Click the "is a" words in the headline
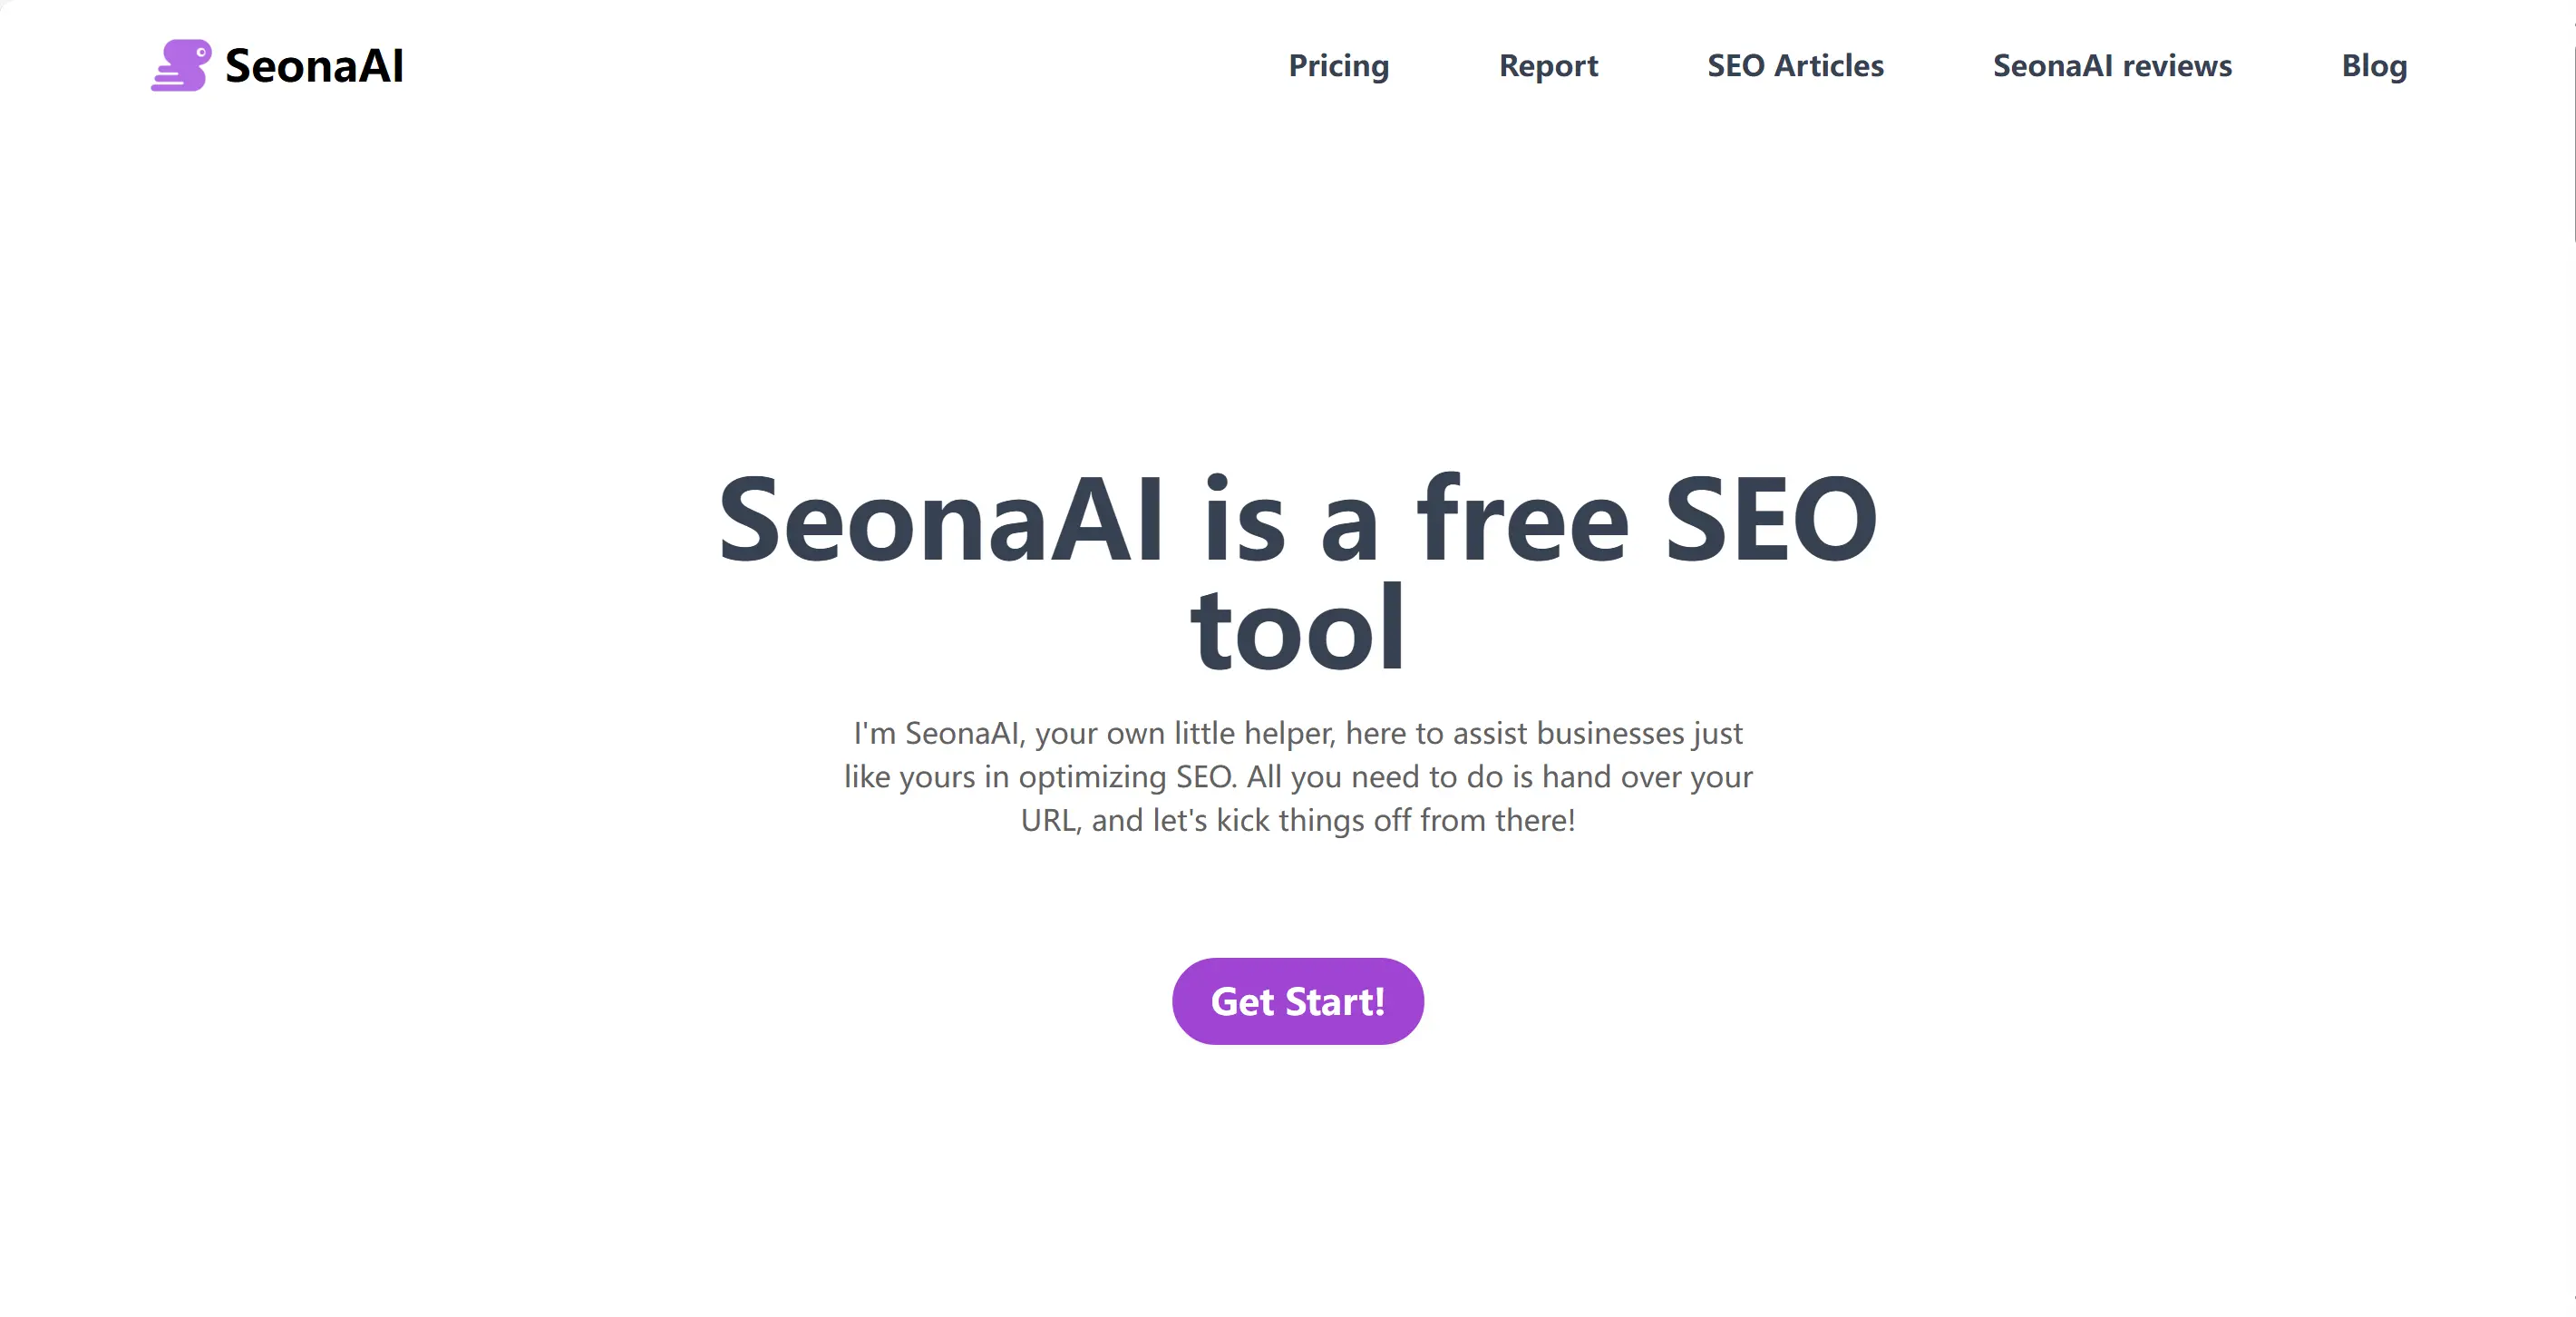 pos(1290,520)
